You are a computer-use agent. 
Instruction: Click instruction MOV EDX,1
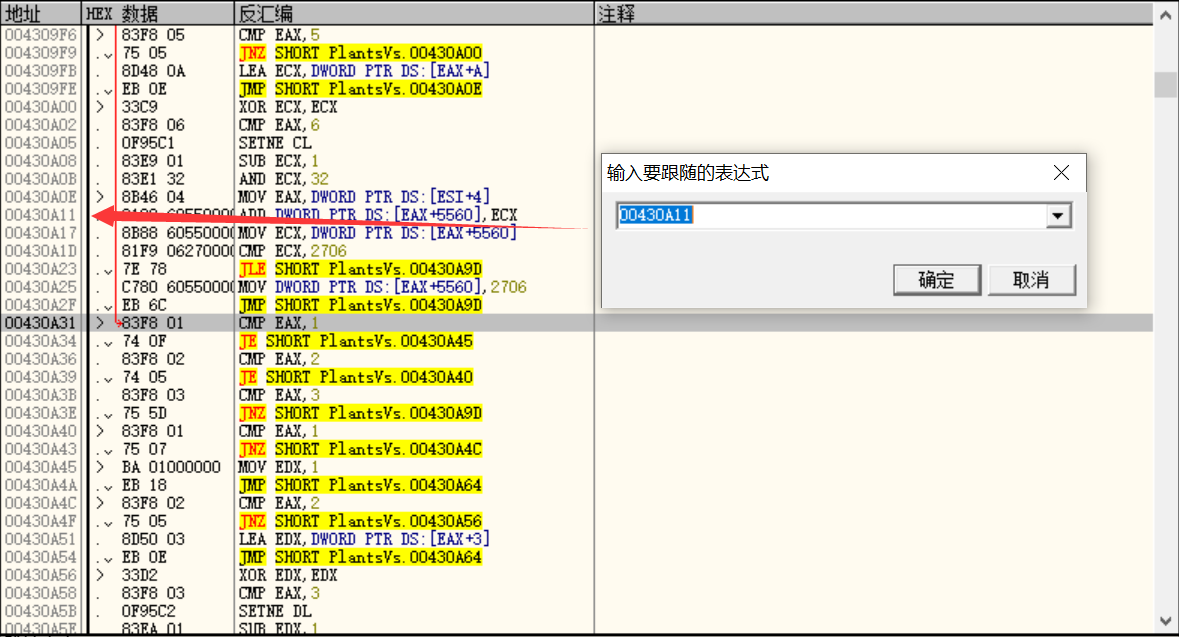tap(279, 468)
